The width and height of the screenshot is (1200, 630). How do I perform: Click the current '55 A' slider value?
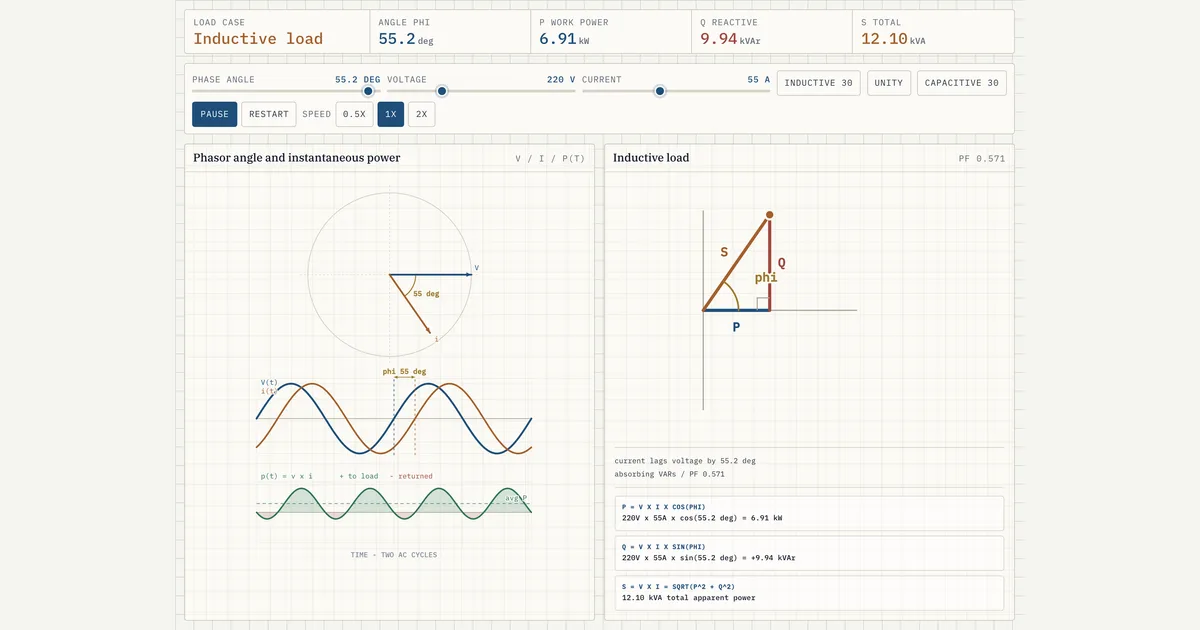pos(759,79)
